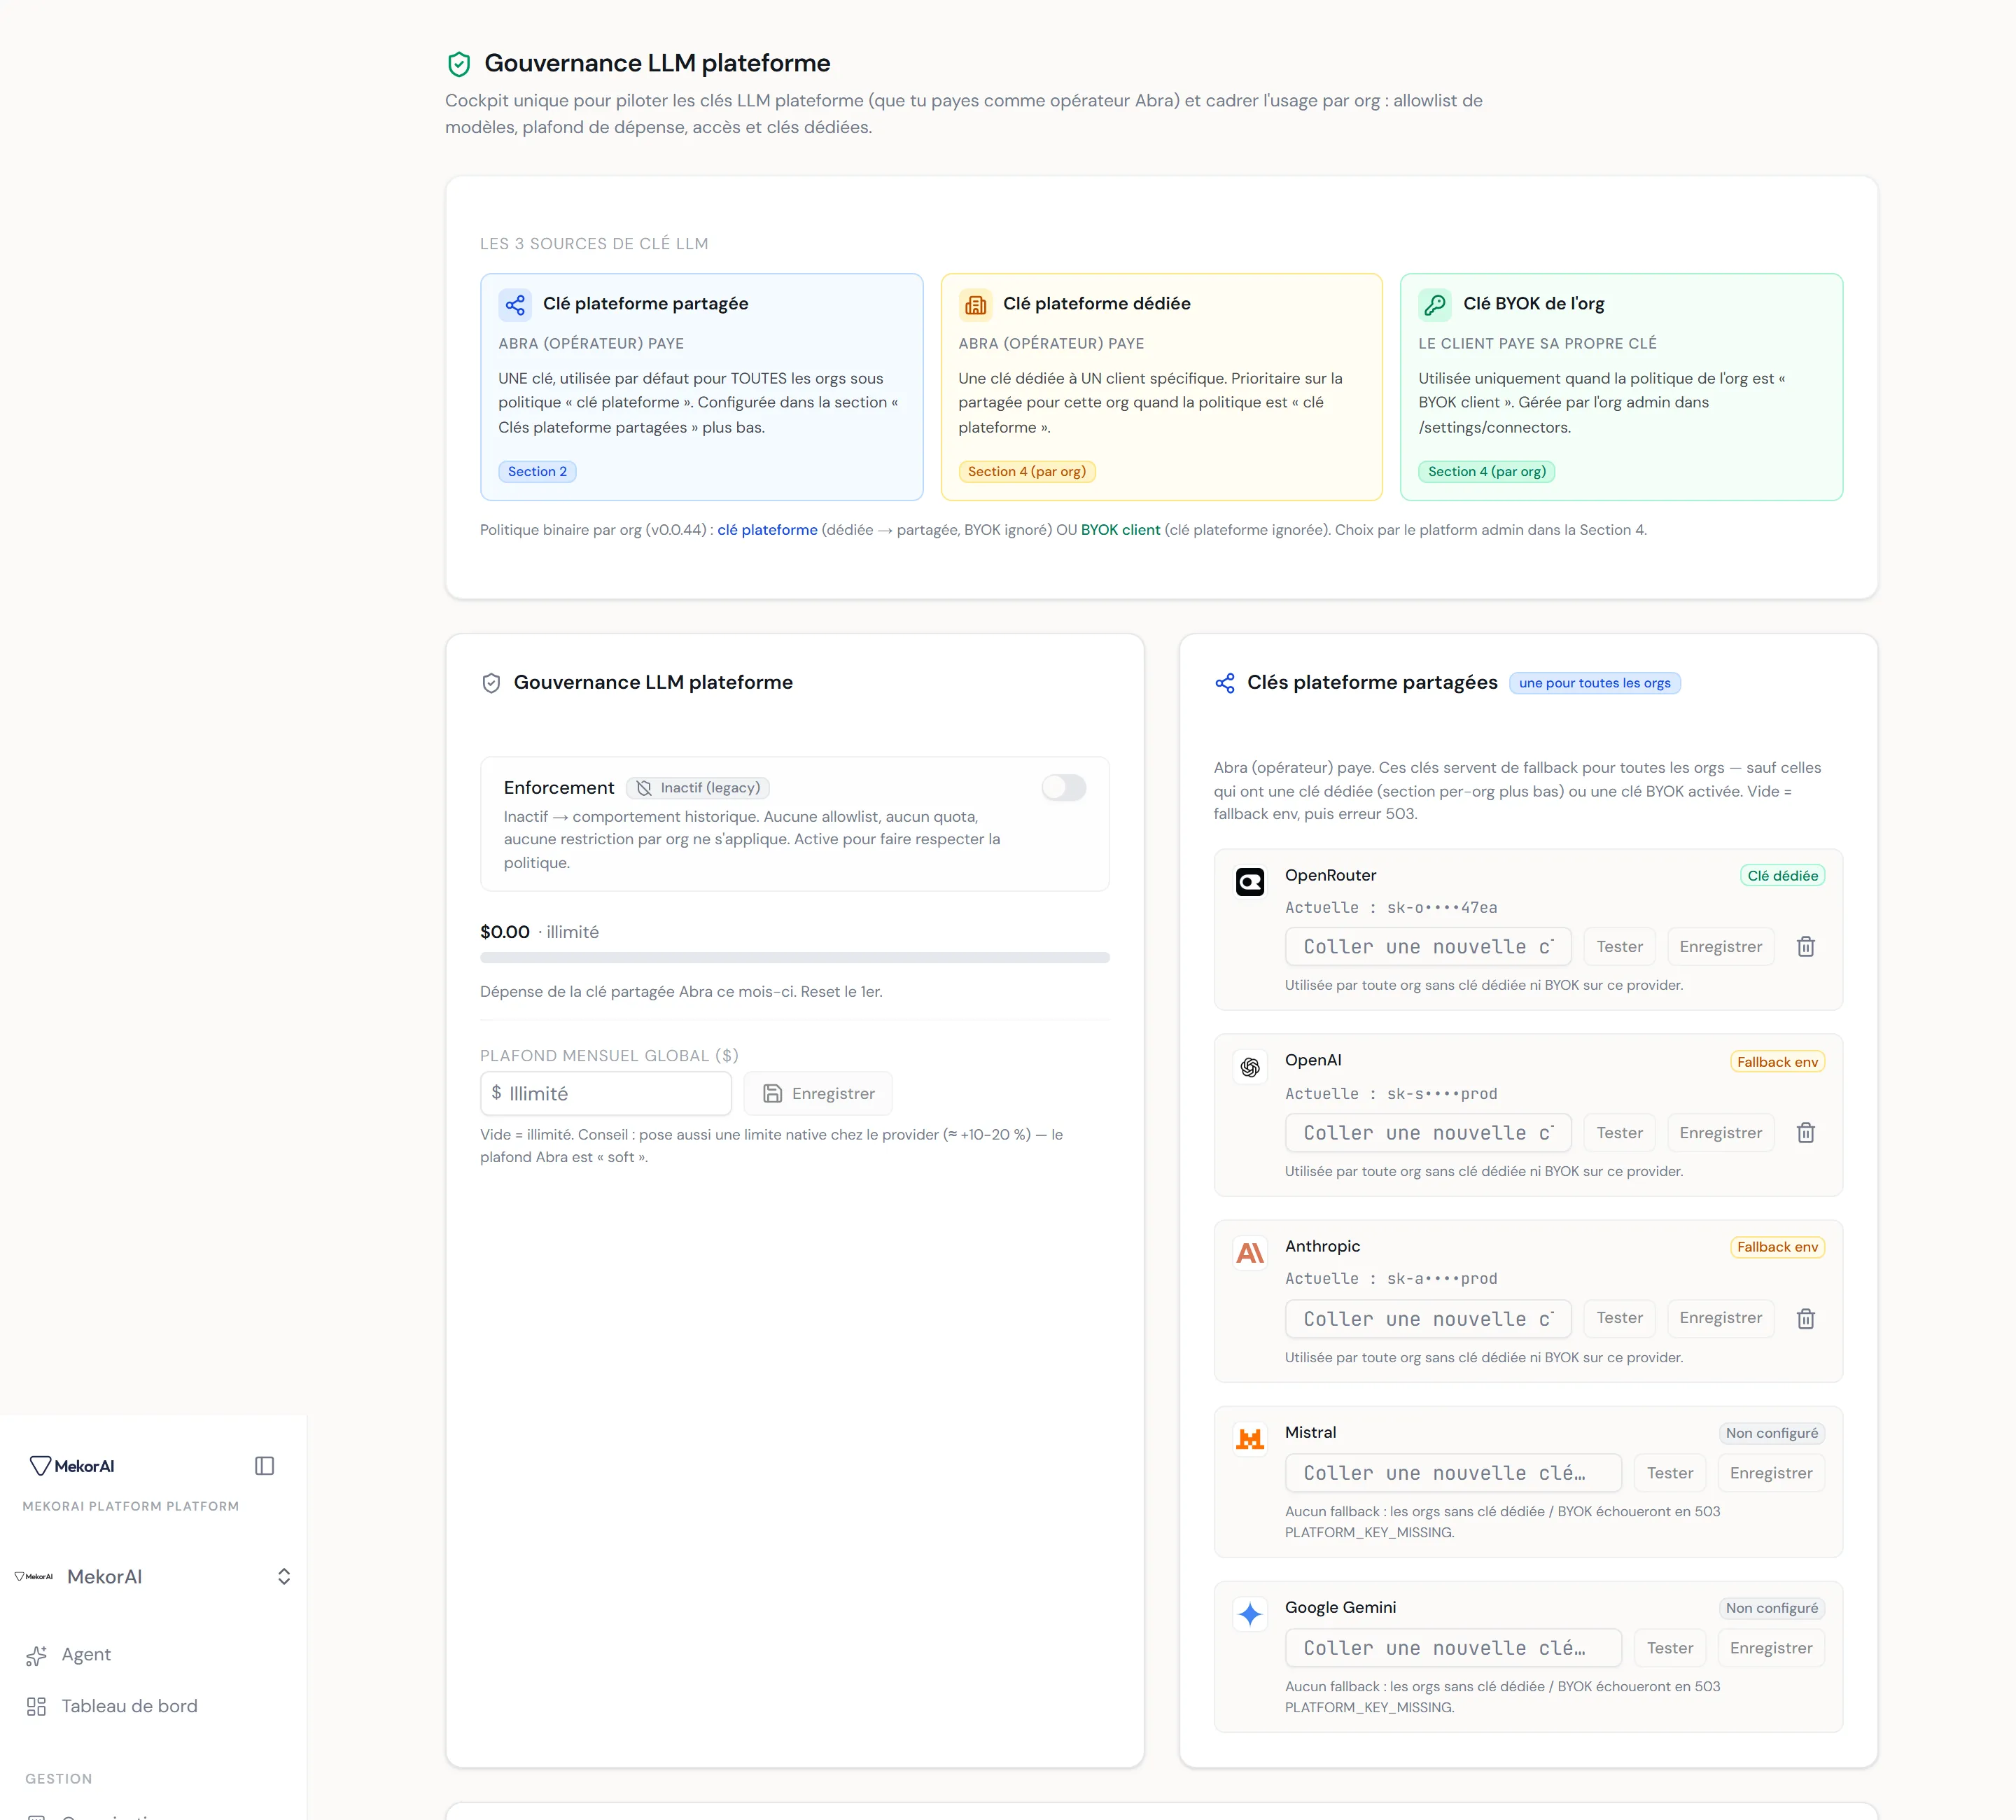Test the Mistral key

pos(1670,1473)
